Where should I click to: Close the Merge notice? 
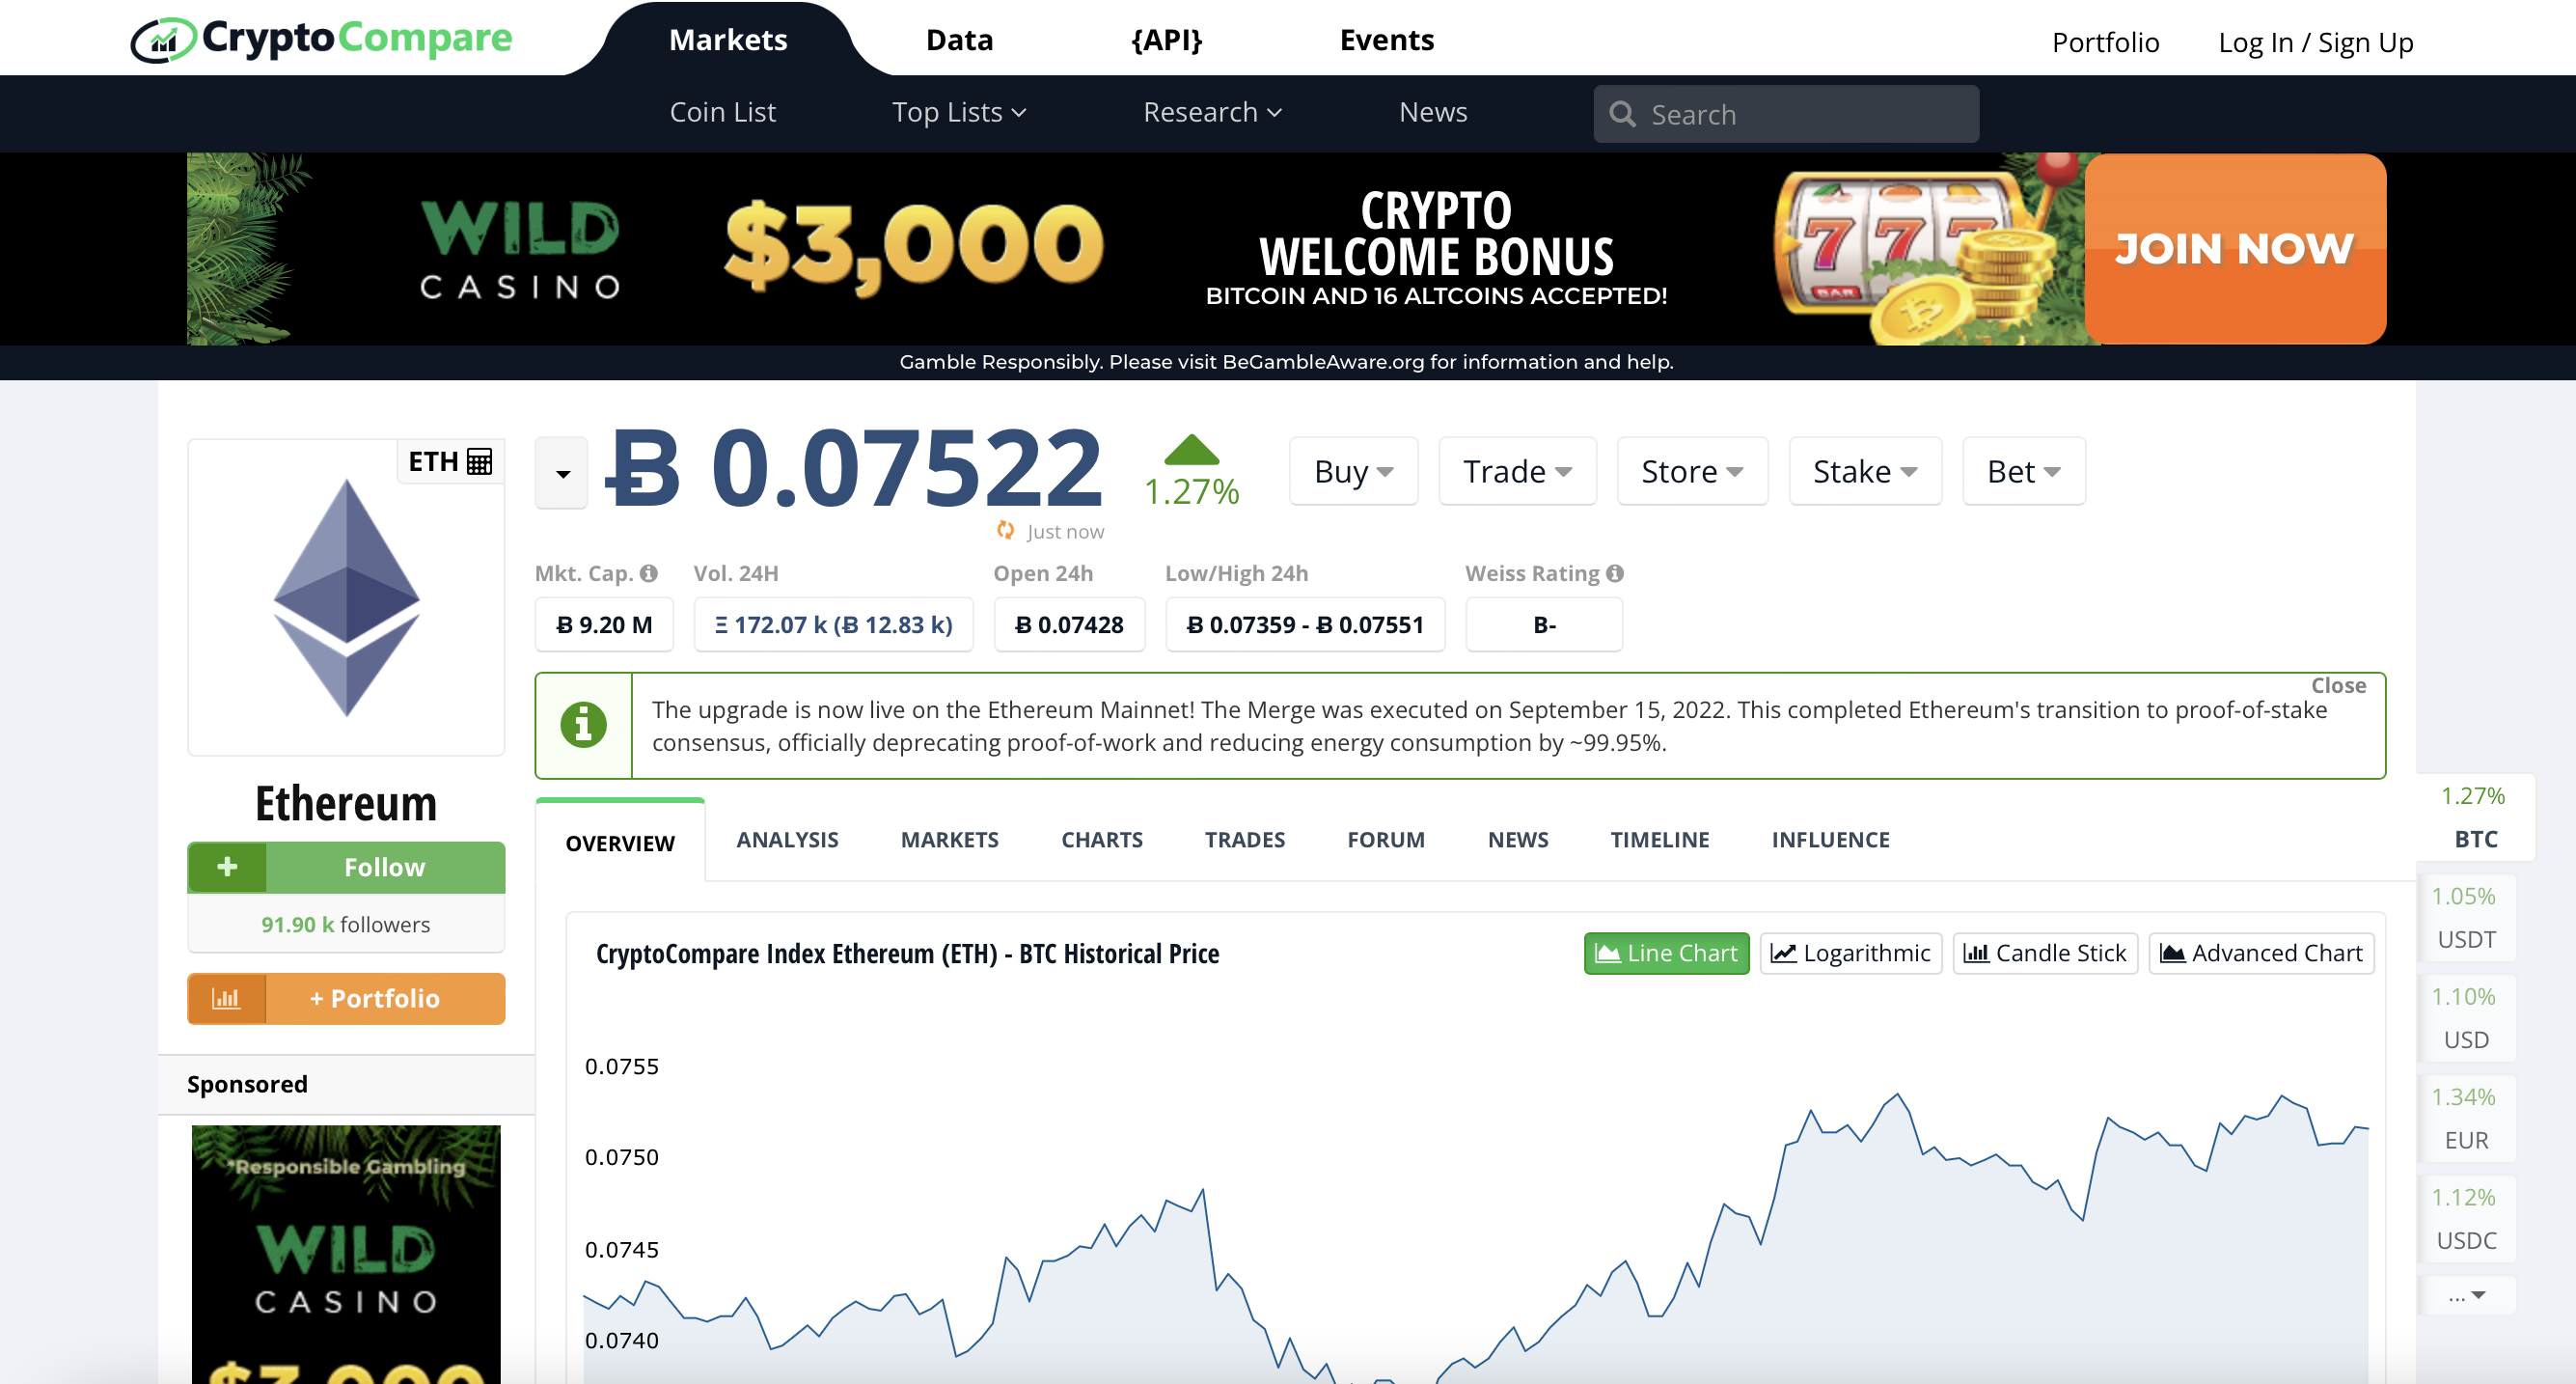(x=2338, y=685)
